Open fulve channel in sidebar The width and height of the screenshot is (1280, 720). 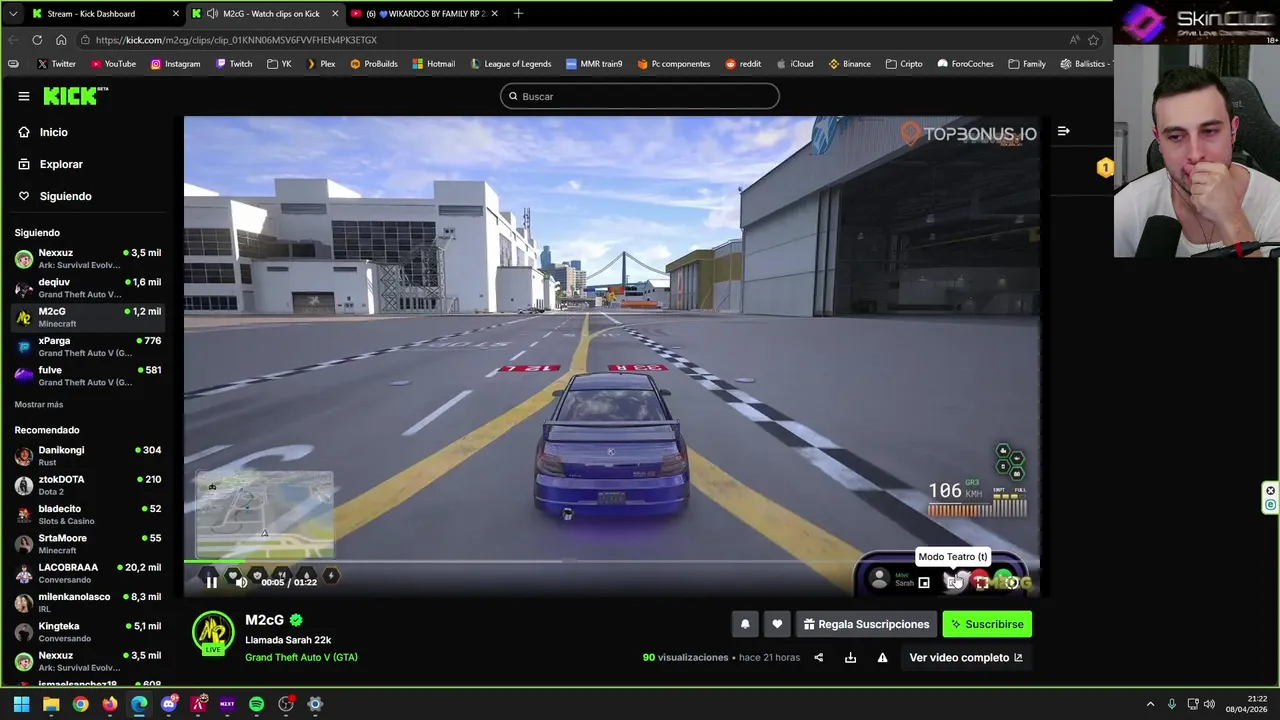[87, 375]
